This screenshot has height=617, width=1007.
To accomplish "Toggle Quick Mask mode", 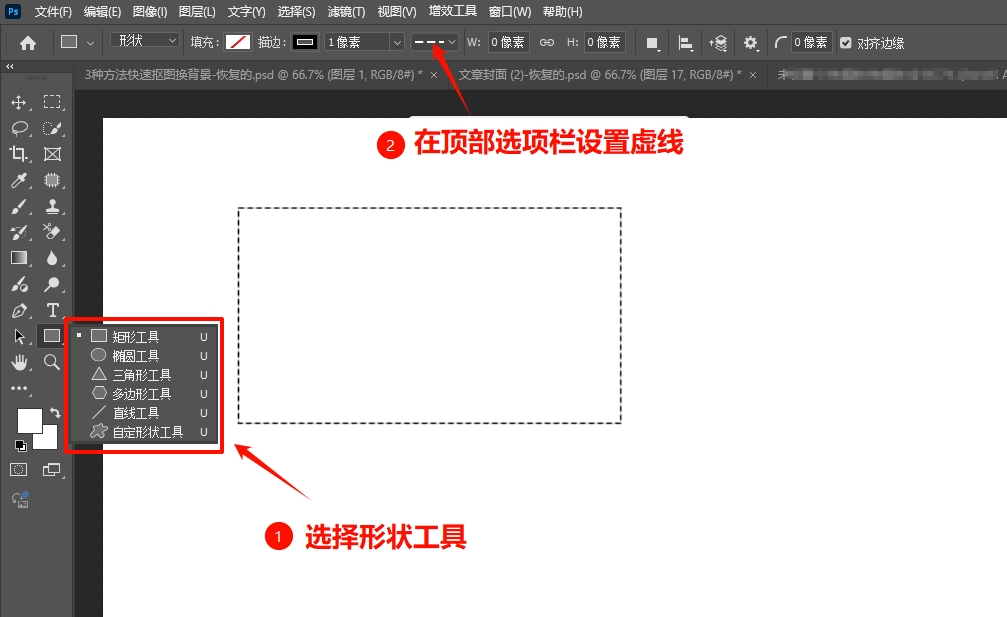I will point(17,471).
